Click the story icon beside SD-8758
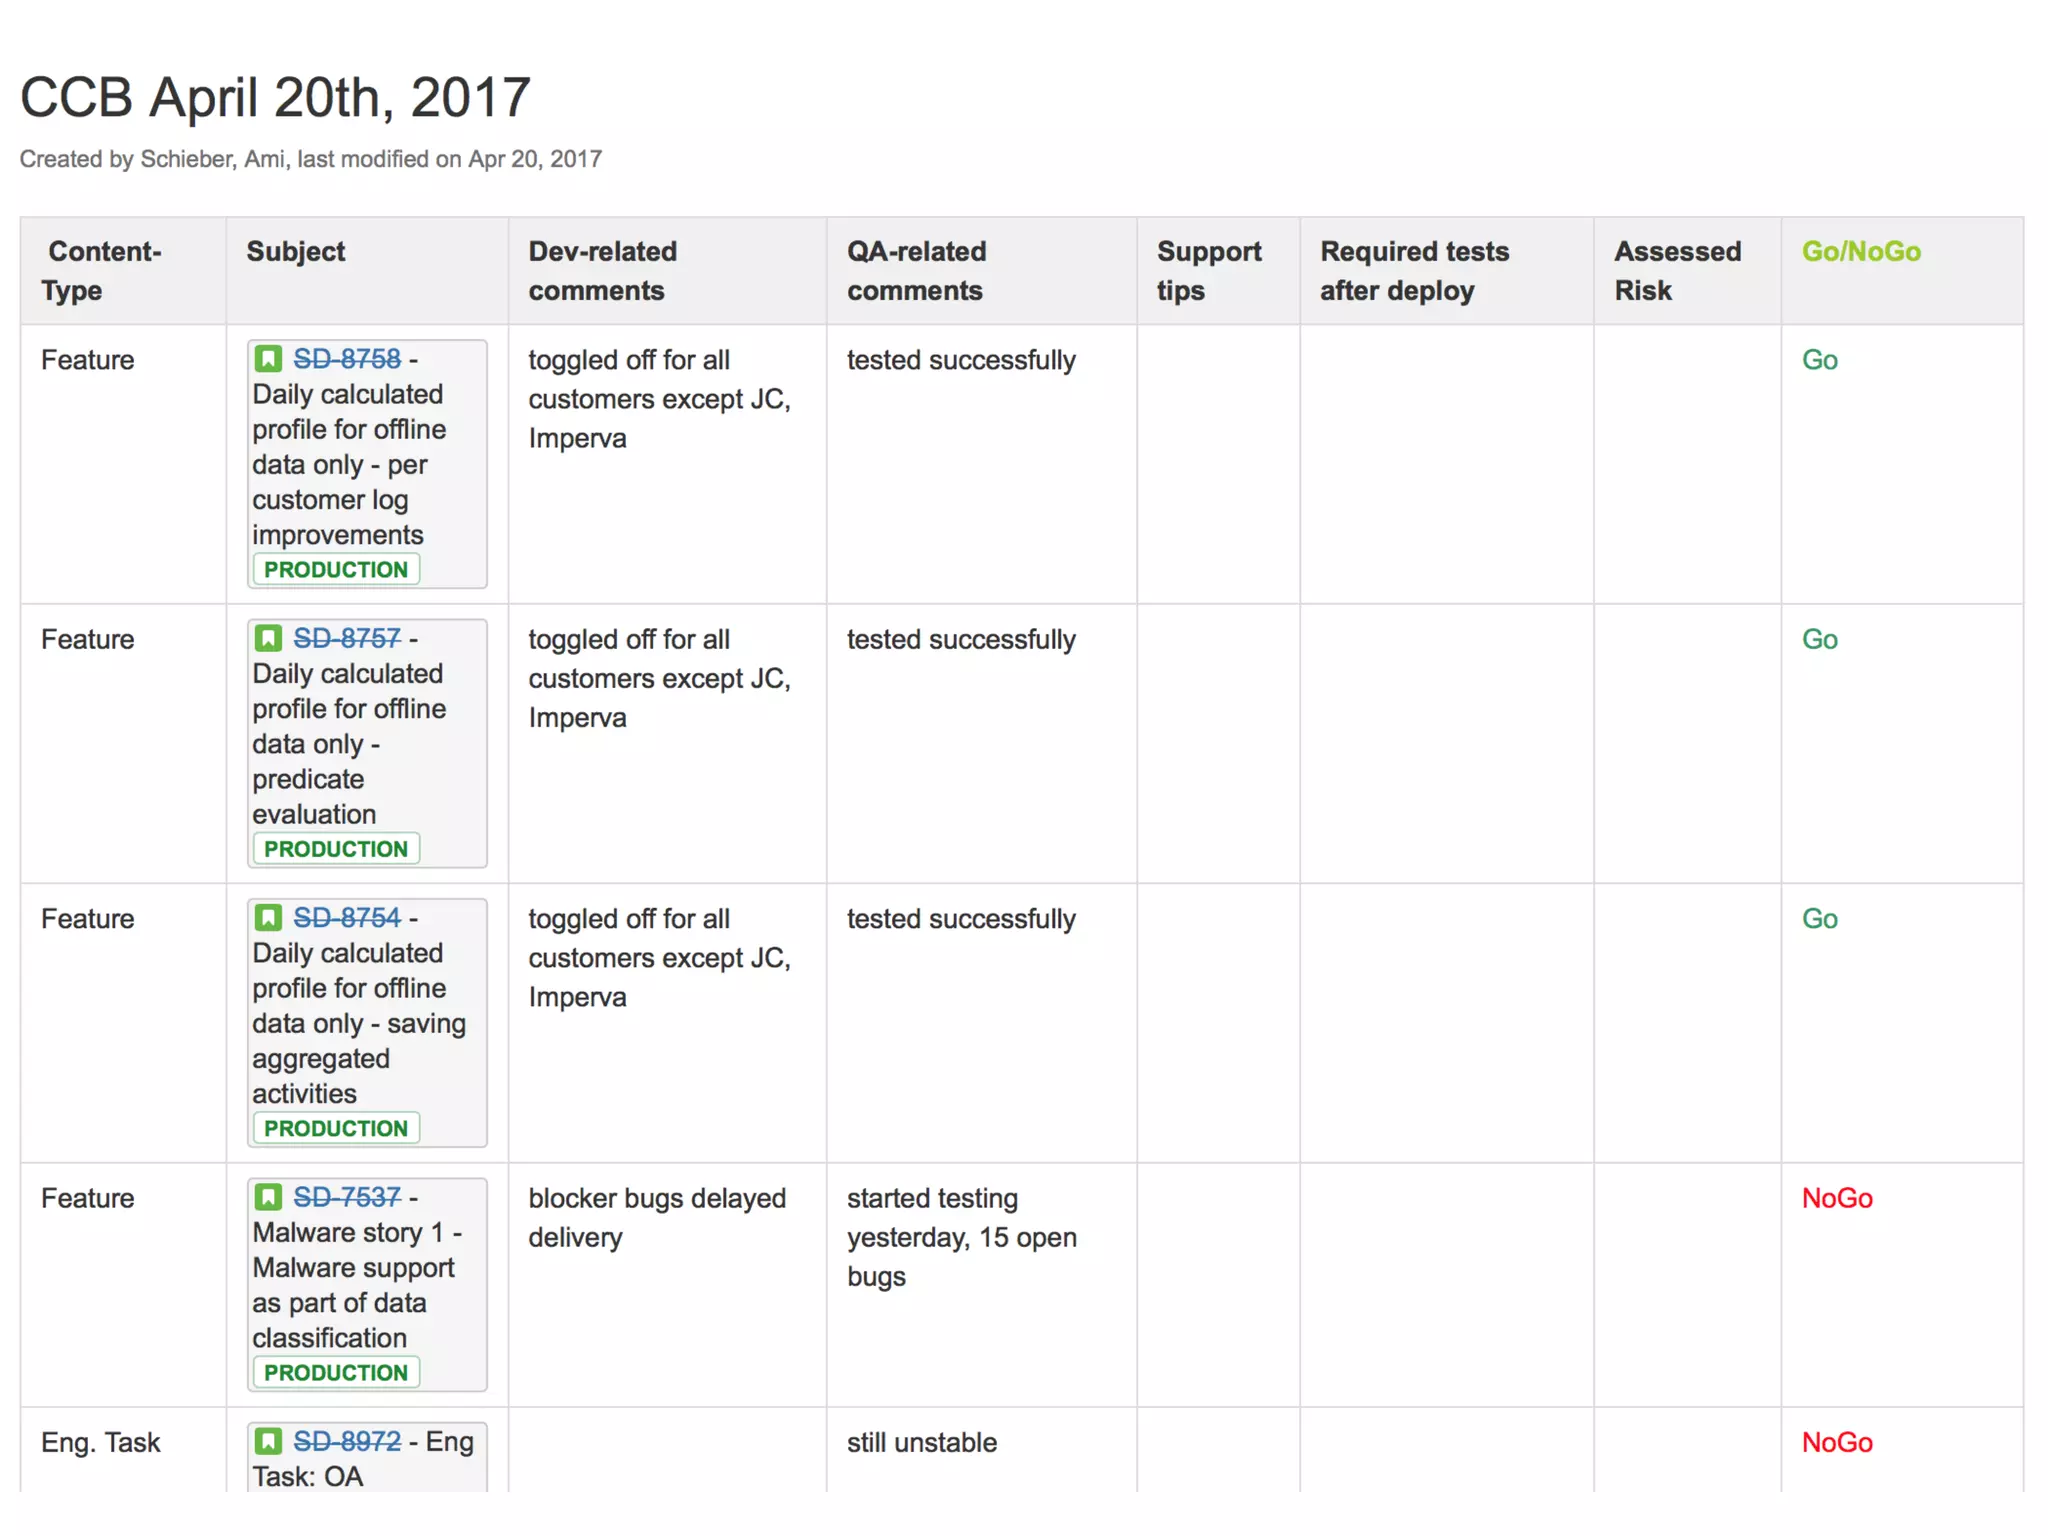 point(268,358)
